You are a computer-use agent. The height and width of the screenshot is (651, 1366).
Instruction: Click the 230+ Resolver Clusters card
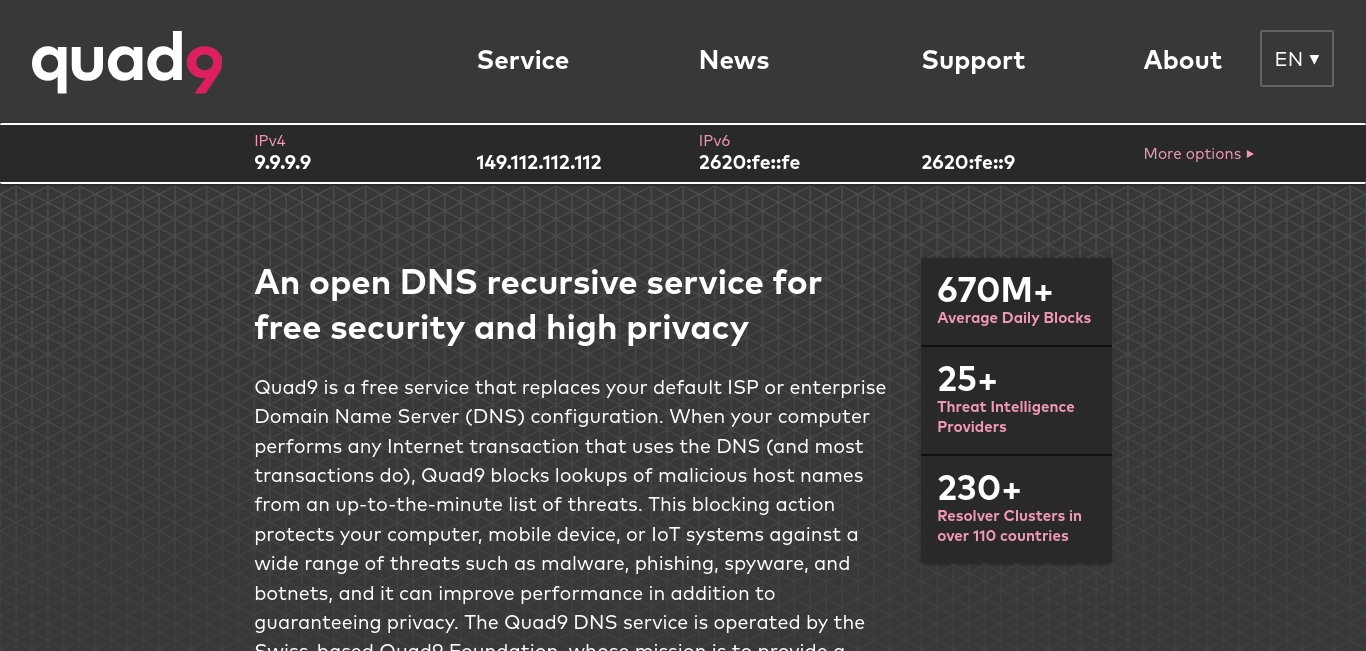1016,510
